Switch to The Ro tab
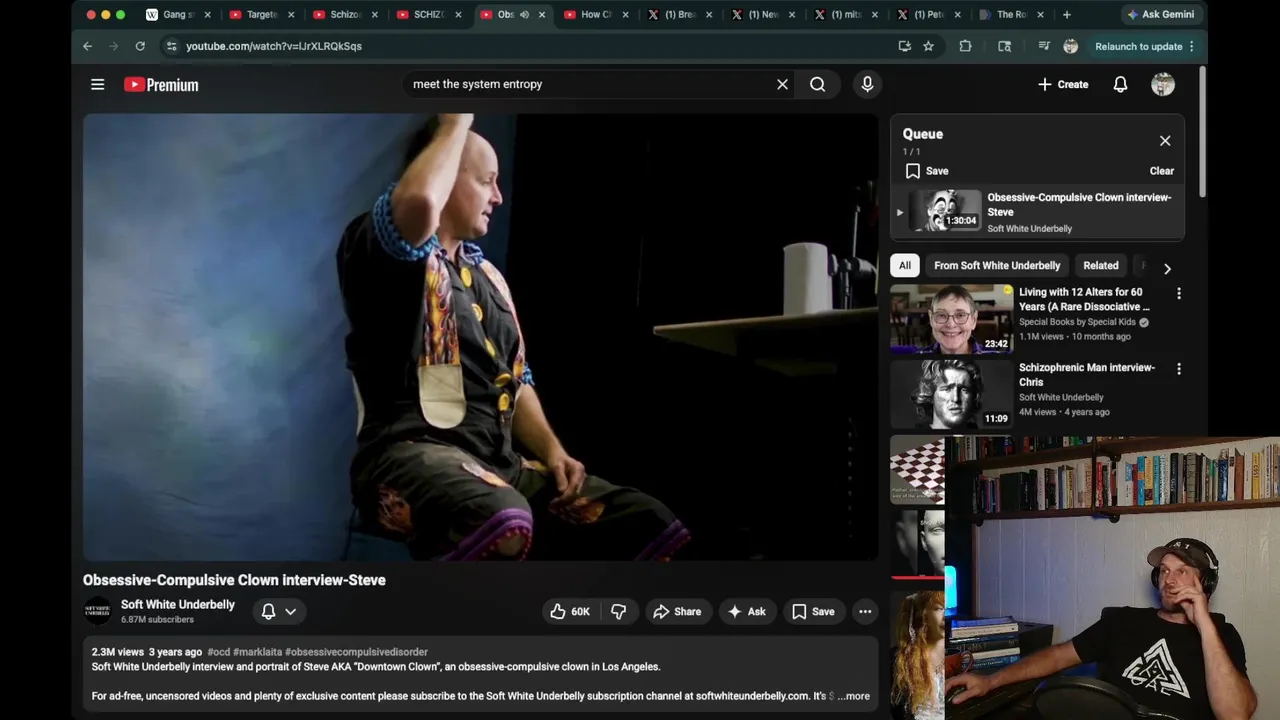1280x720 pixels. tap(1011, 15)
